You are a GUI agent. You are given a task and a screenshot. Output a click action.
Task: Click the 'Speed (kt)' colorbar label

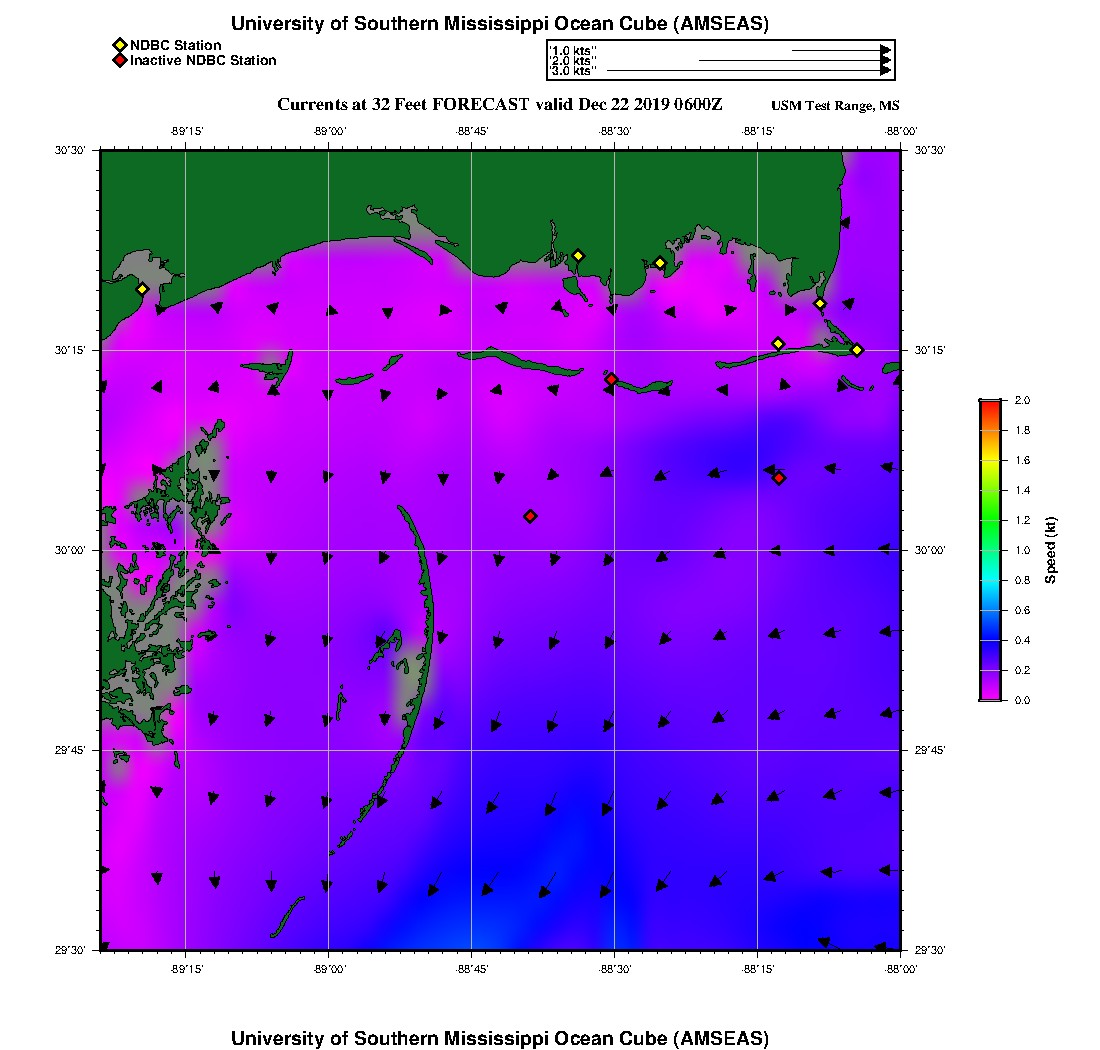1051,550
